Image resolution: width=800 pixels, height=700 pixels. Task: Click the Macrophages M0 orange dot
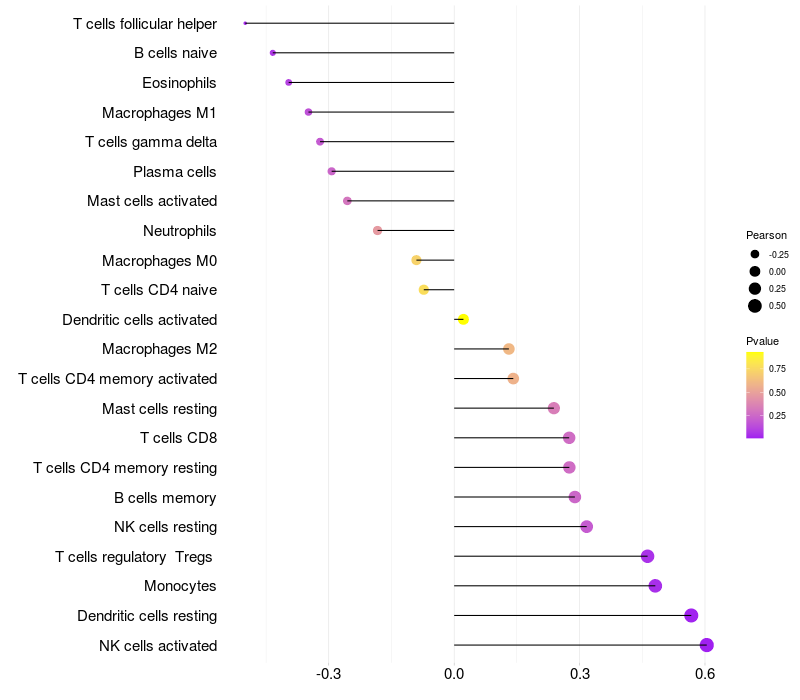(x=416, y=260)
